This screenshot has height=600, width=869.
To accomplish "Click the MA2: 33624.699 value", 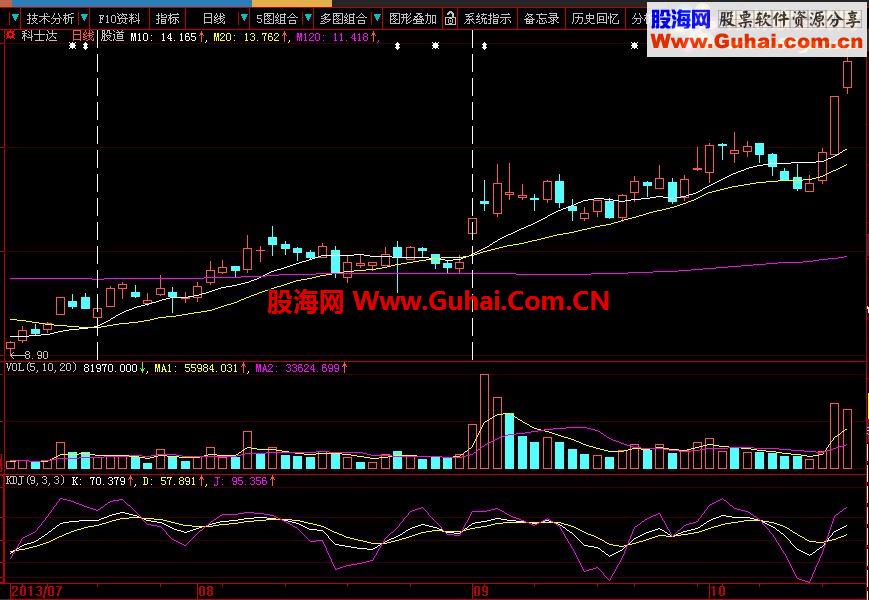I will click(x=297, y=367).
